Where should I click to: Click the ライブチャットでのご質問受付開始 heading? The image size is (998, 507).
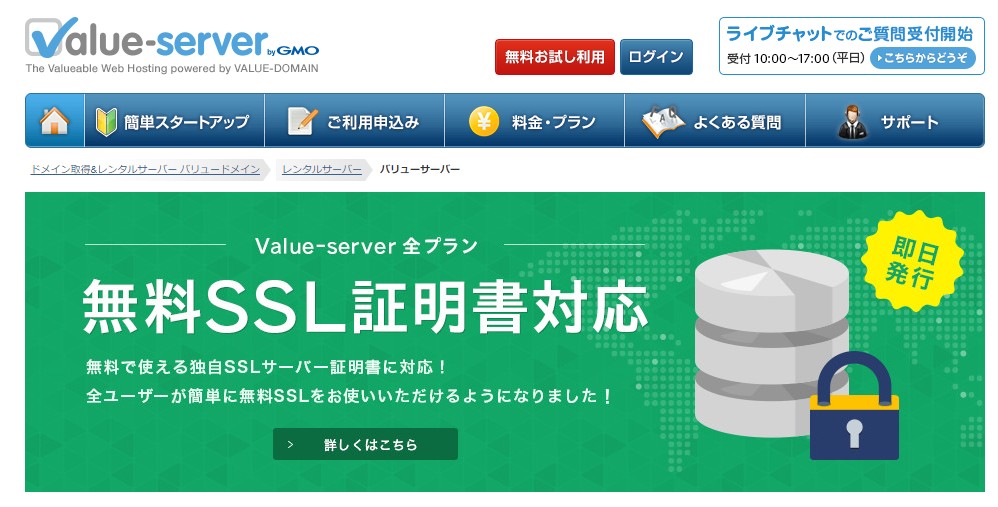point(850,33)
